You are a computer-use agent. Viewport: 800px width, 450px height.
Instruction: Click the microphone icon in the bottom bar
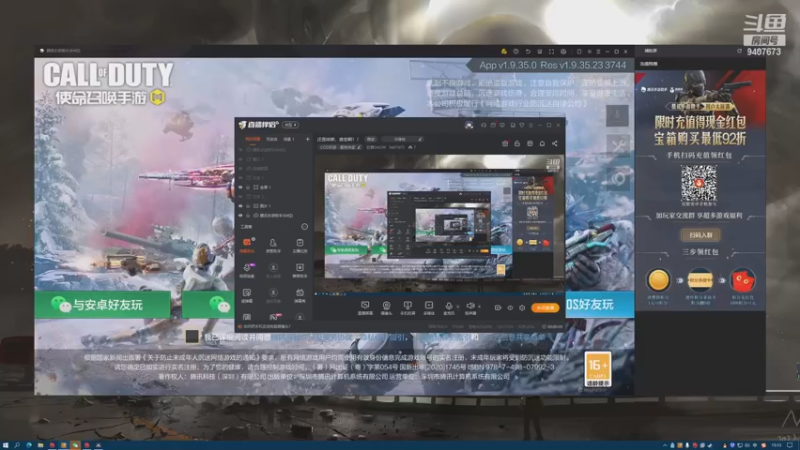448,307
